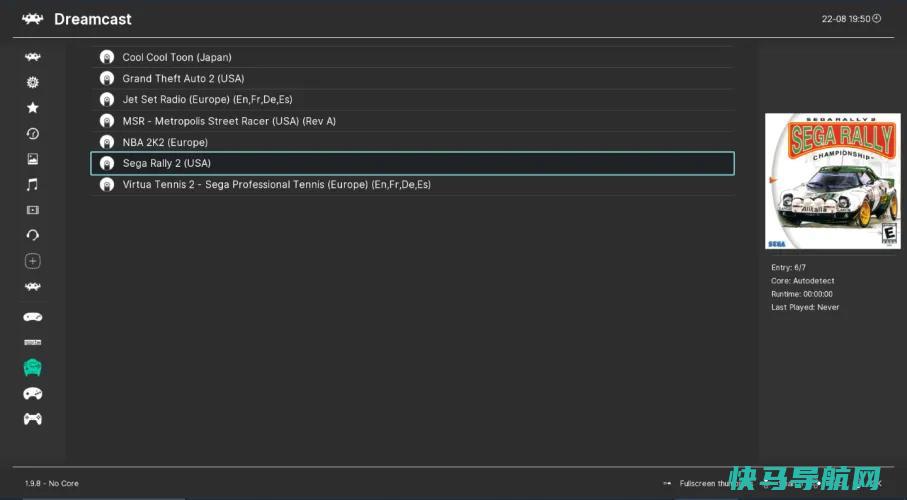The height and width of the screenshot is (500, 907).
Task: Open the Explore invader icon below plus
Action: [x=32, y=286]
